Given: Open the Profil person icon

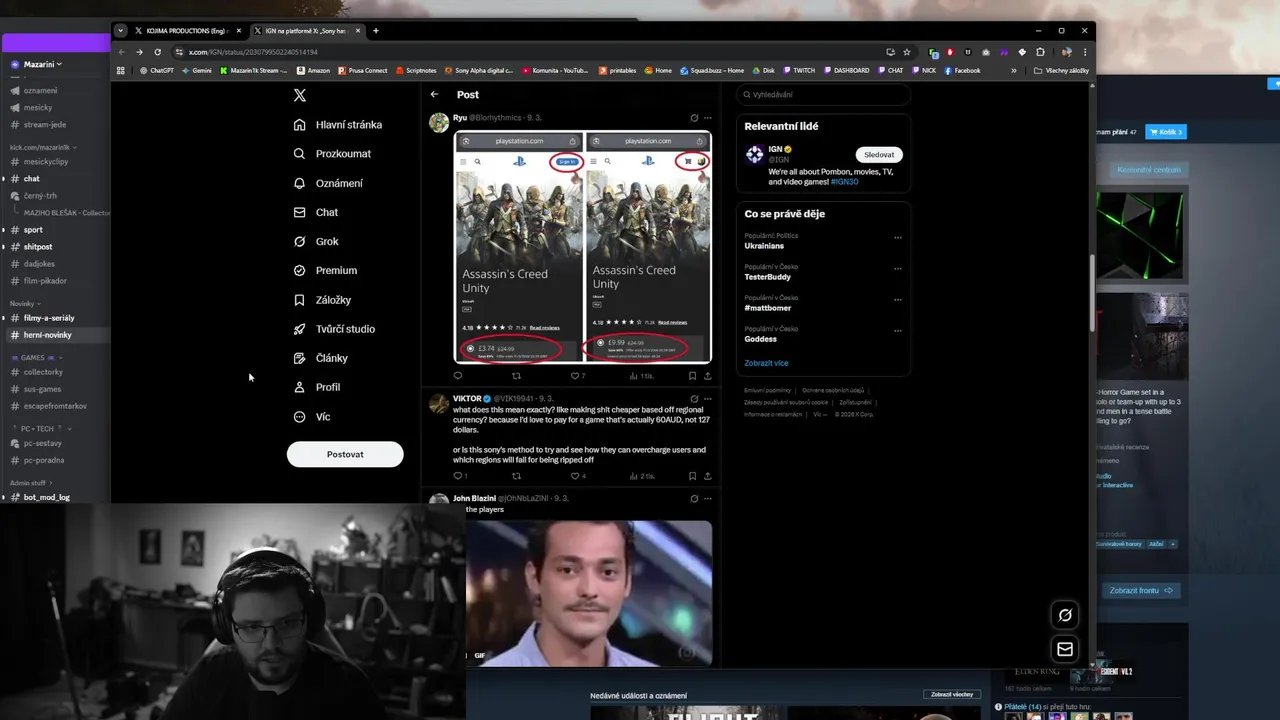Looking at the screenshot, I should click(299, 387).
